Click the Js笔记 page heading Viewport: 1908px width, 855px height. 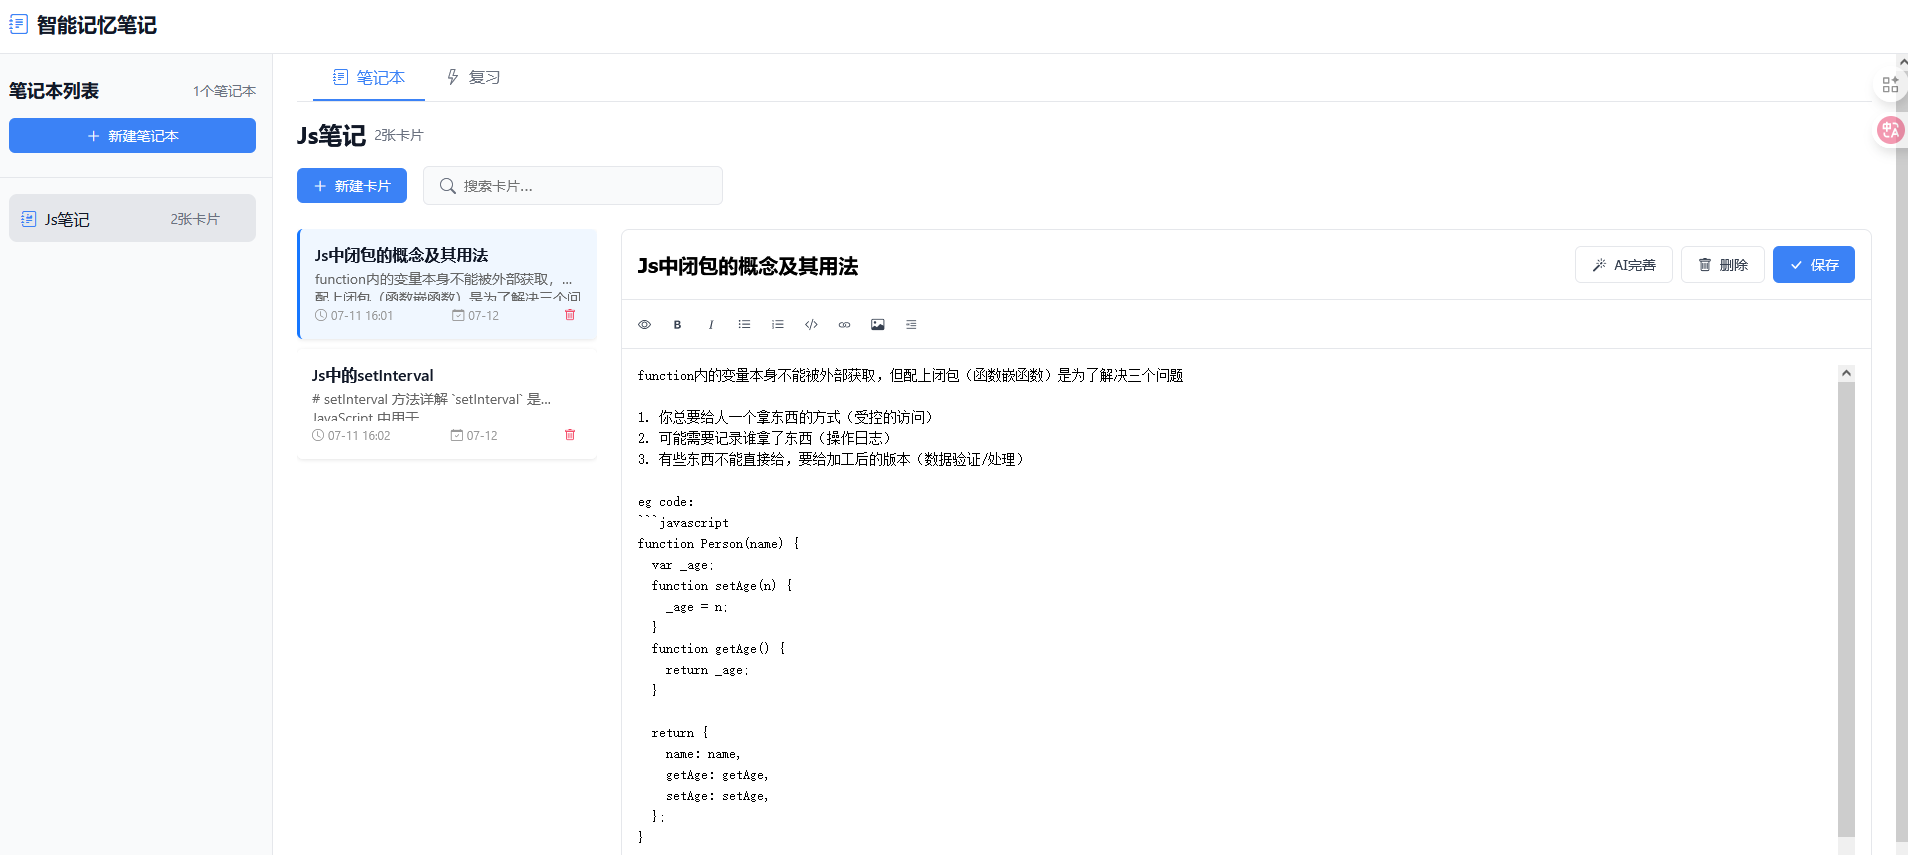331,135
